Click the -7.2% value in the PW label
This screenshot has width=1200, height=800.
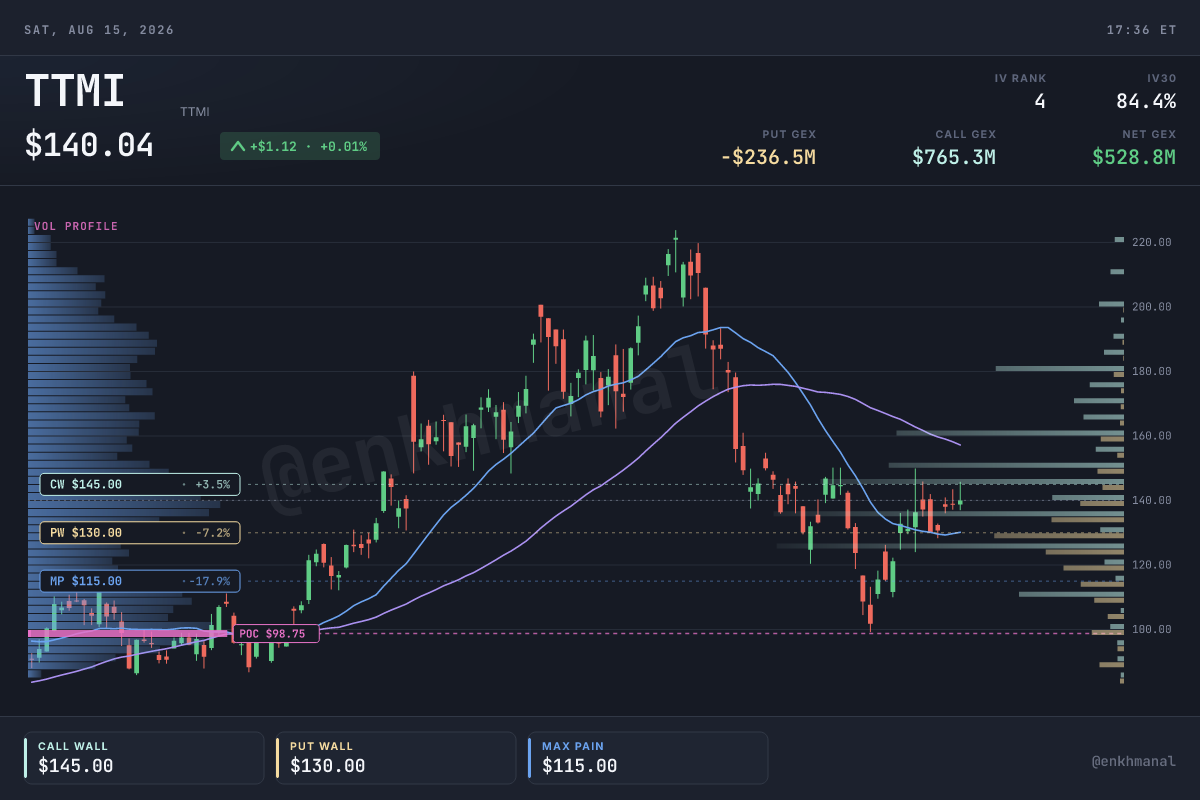click(x=211, y=533)
